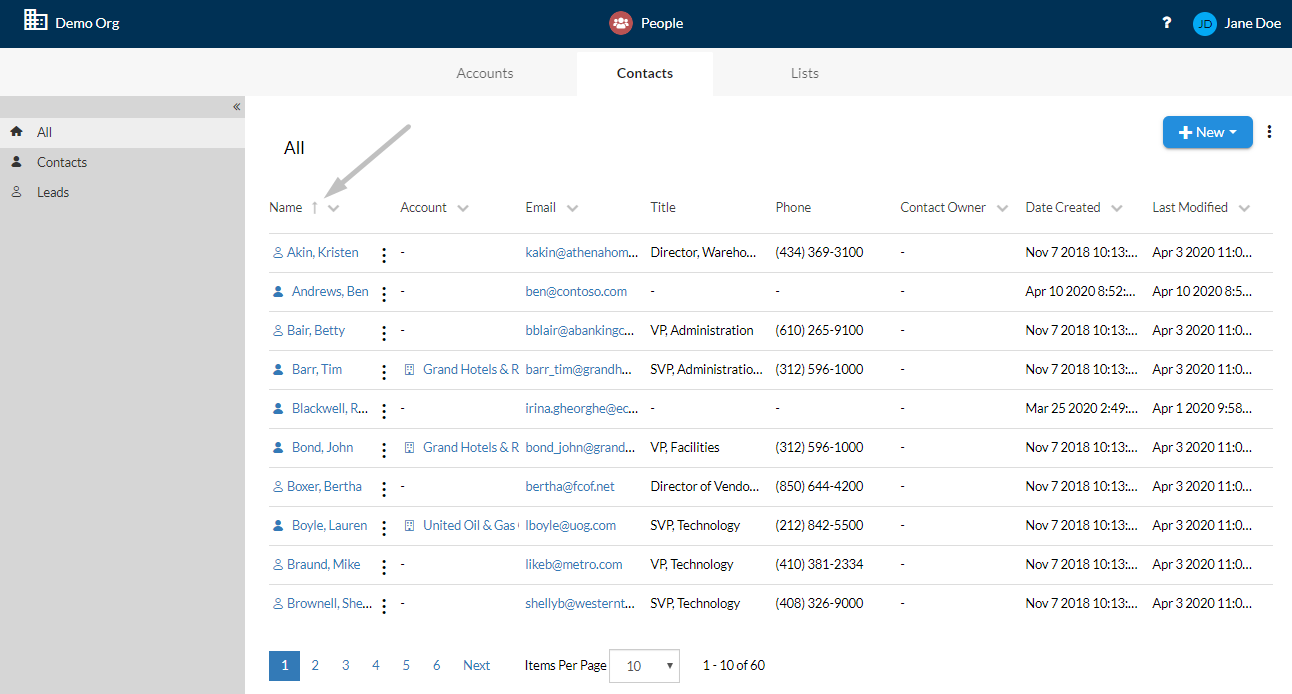Click the Demo Org building icon
Image resolution: width=1292 pixels, height=694 pixels.
[36, 20]
